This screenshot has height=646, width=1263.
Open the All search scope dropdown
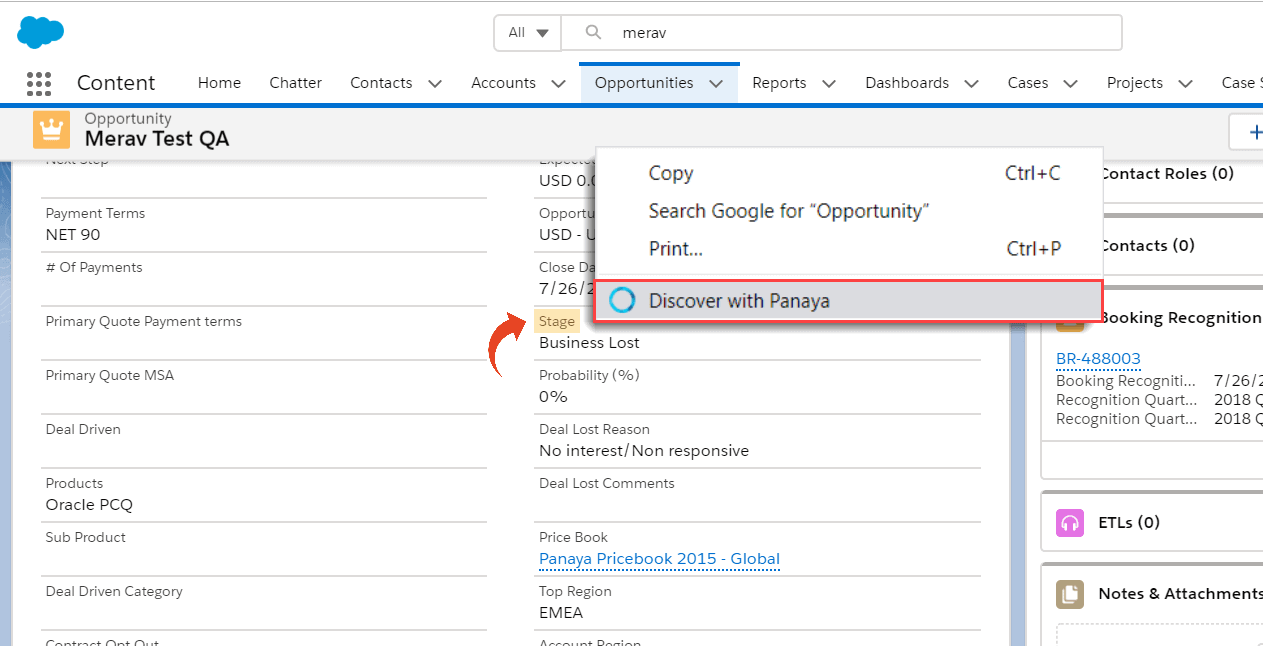(x=528, y=32)
